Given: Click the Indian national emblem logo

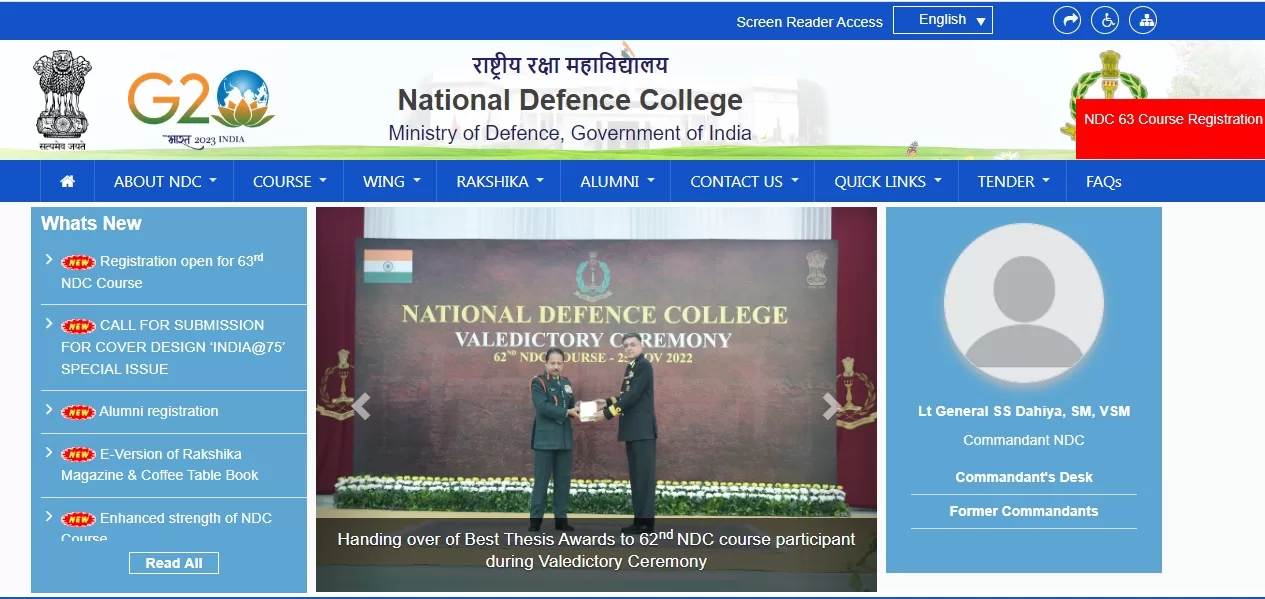Looking at the screenshot, I should click(x=62, y=100).
